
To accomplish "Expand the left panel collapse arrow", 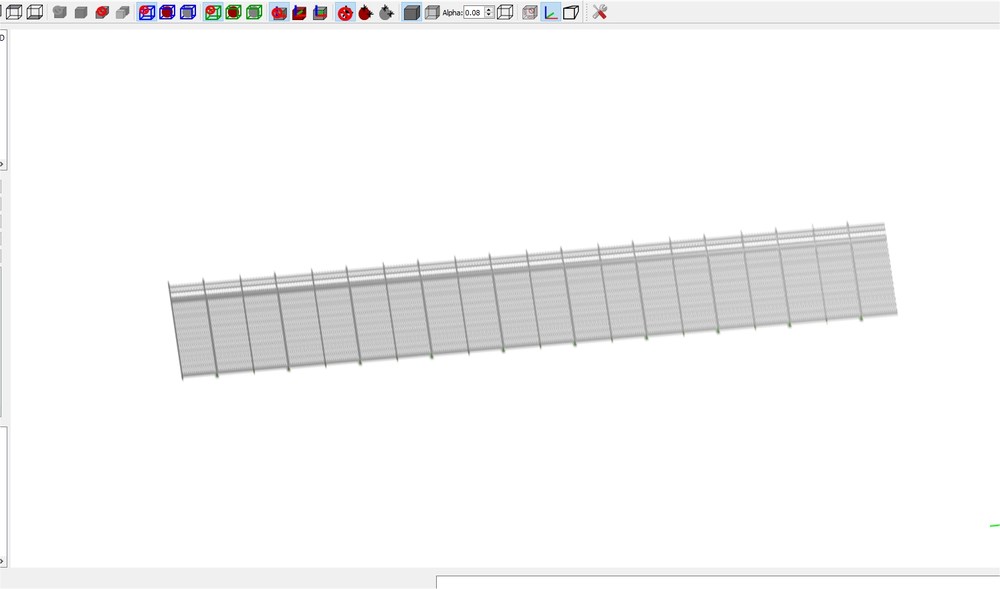I will click(2, 164).
